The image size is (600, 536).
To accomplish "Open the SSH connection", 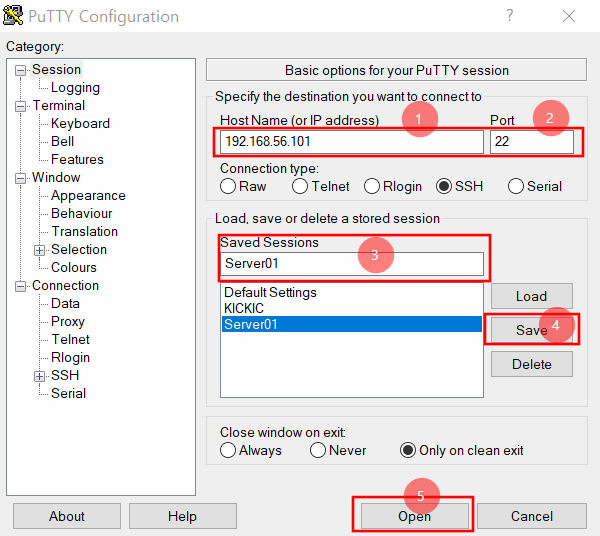I will 414,516.
